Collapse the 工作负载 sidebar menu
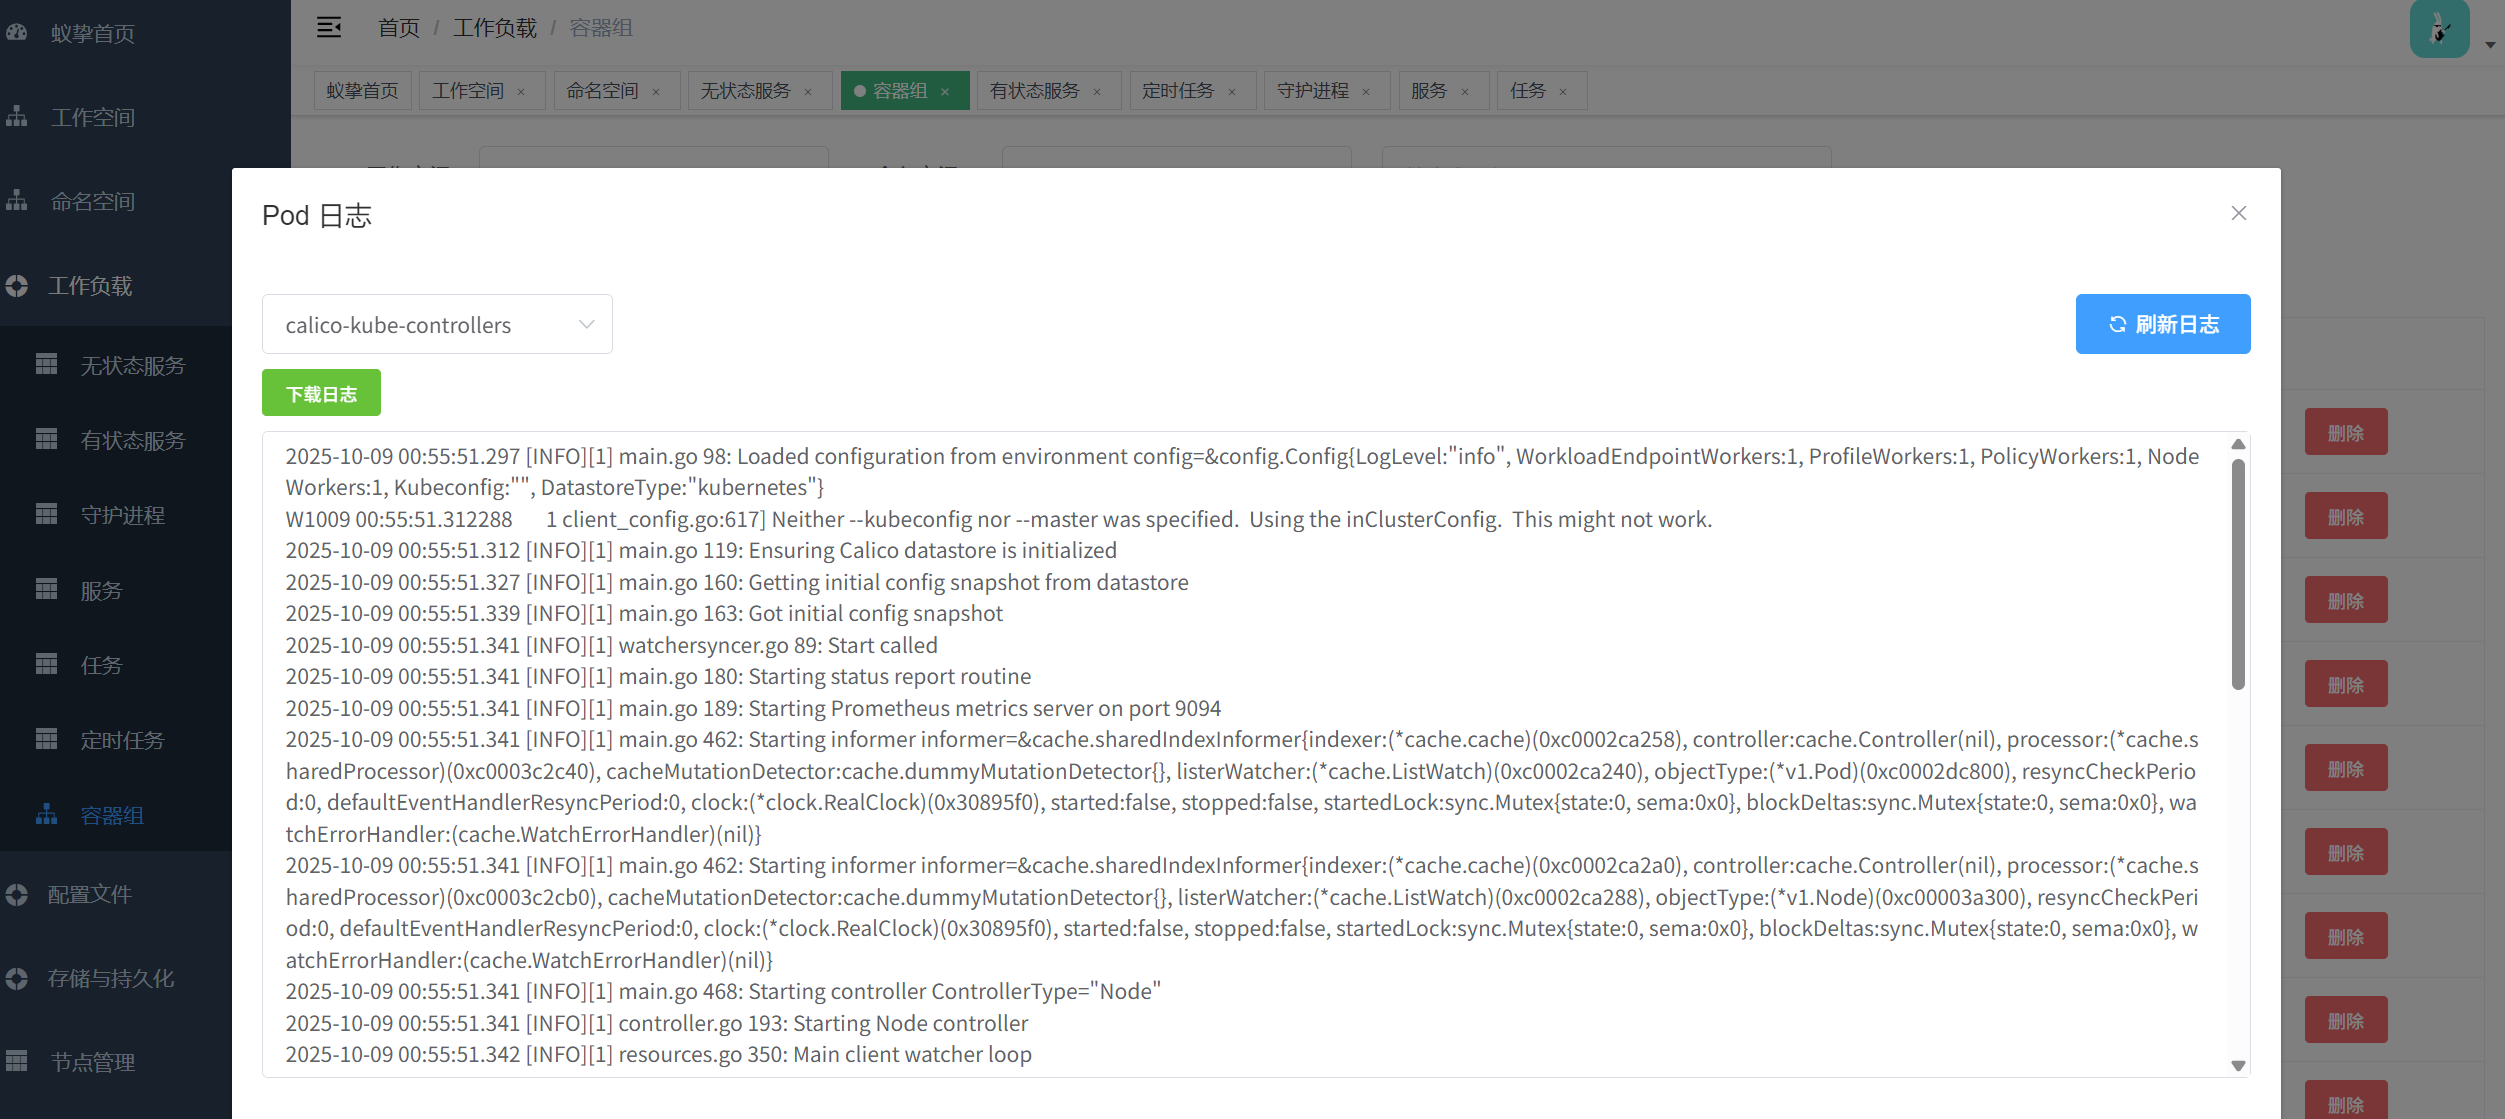Viewport: 2505px width, 1119px height. tap(90, 286)
